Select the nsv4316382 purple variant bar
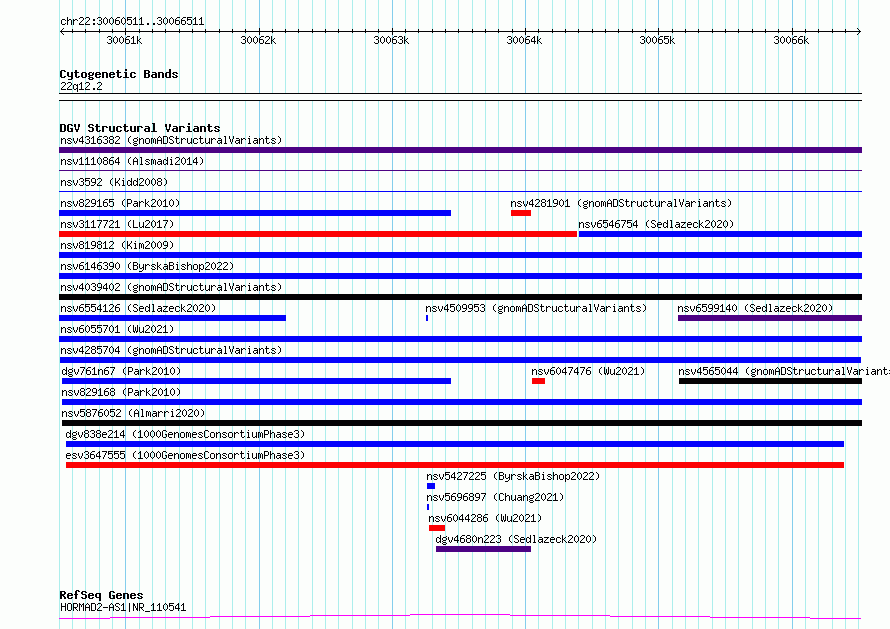 [x=460, y=150]
